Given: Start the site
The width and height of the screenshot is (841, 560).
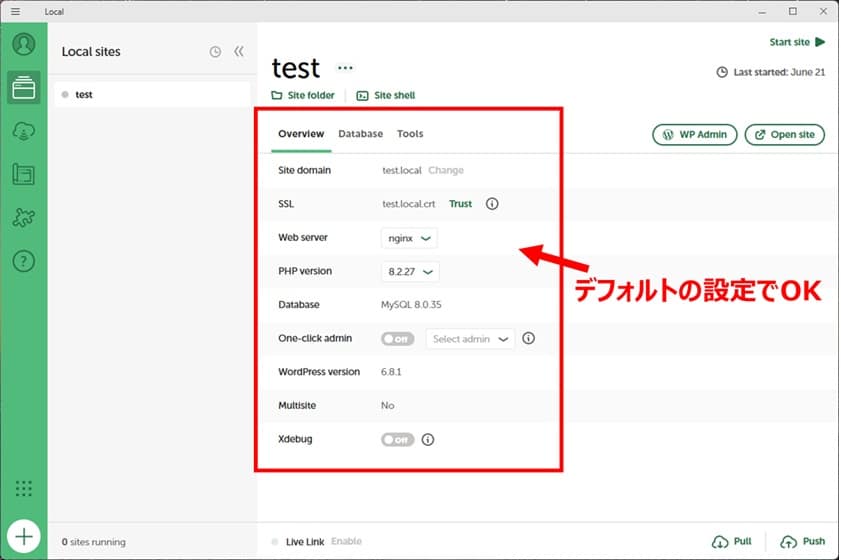Looking at the screenshot, I should (797, 42).
